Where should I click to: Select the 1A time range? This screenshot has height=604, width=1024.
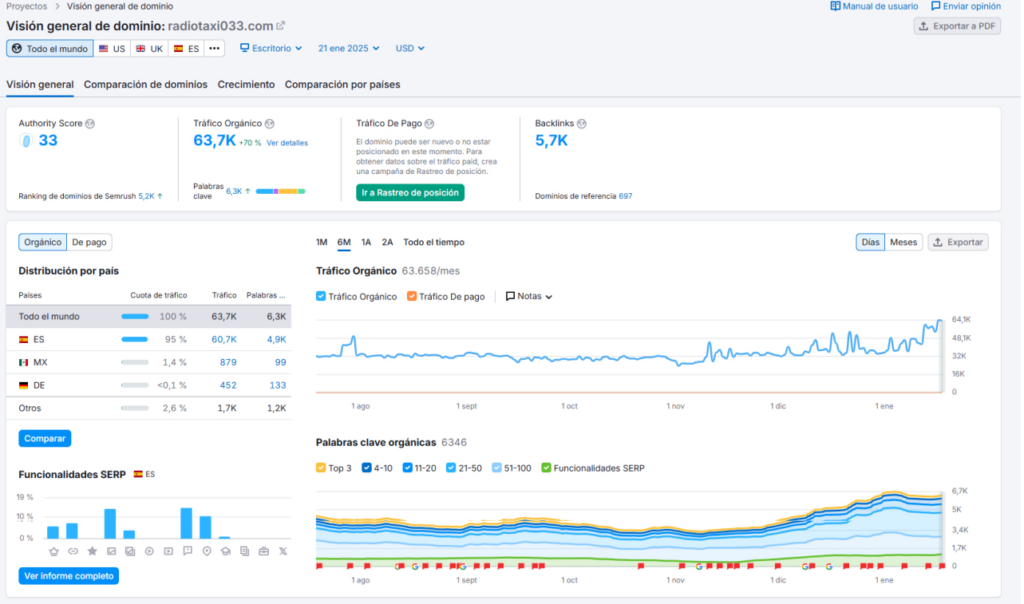click(x=366, y=242)
